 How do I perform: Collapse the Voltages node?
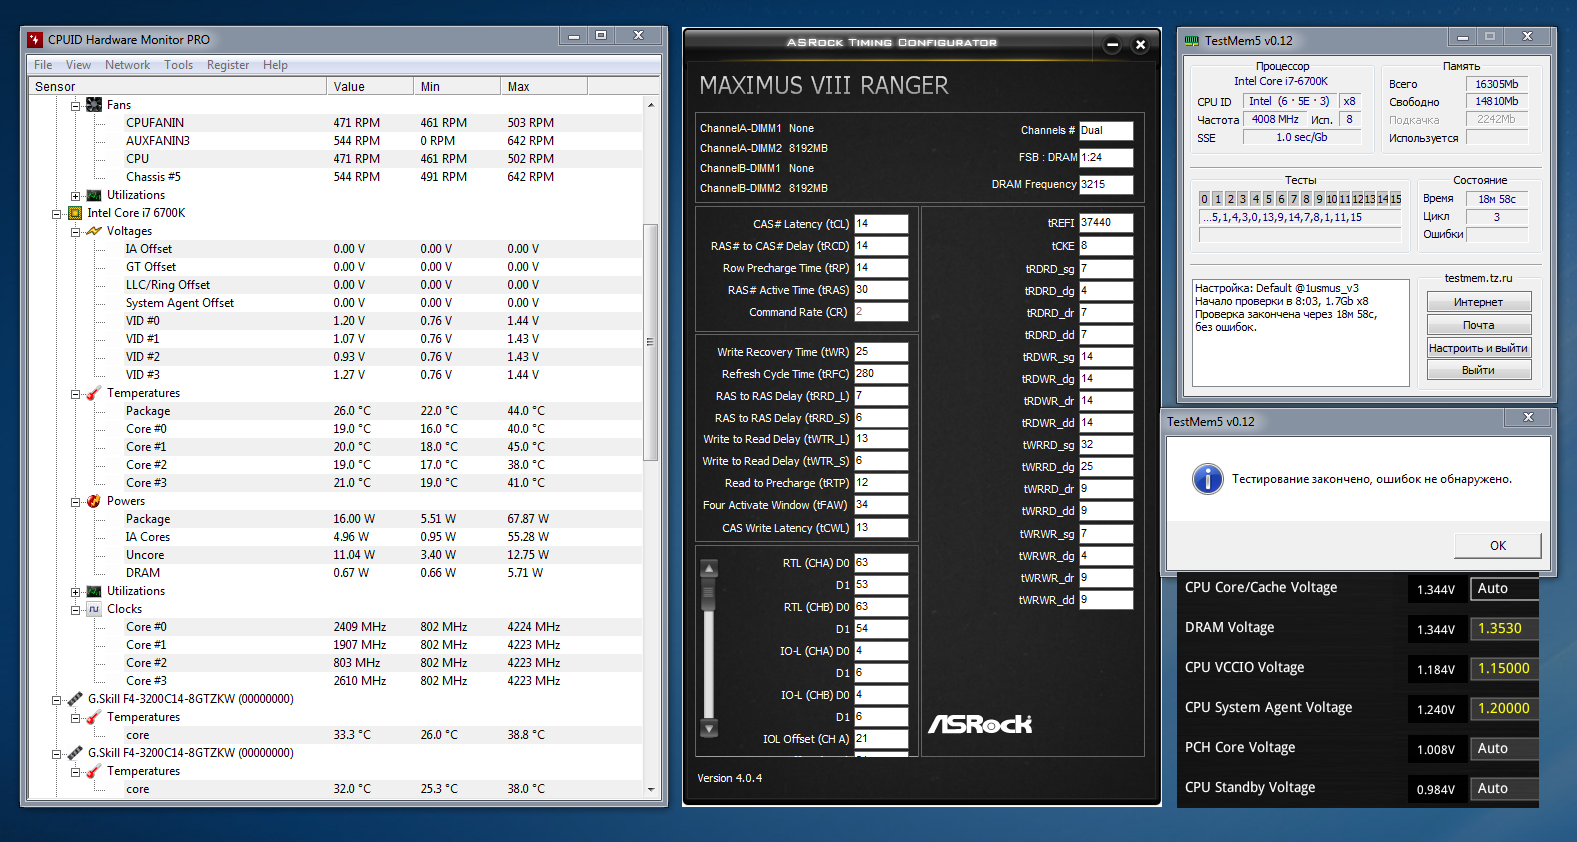[x=75, y=231]
